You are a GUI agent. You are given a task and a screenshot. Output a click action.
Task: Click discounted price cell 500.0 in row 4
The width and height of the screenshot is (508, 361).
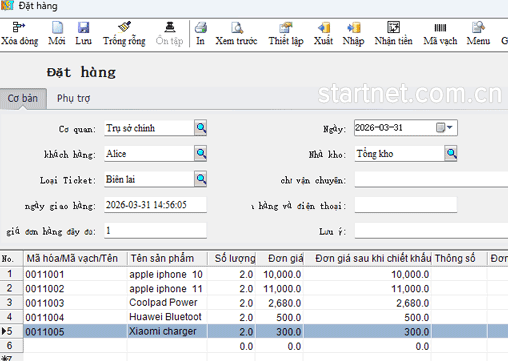click(367, 317)
